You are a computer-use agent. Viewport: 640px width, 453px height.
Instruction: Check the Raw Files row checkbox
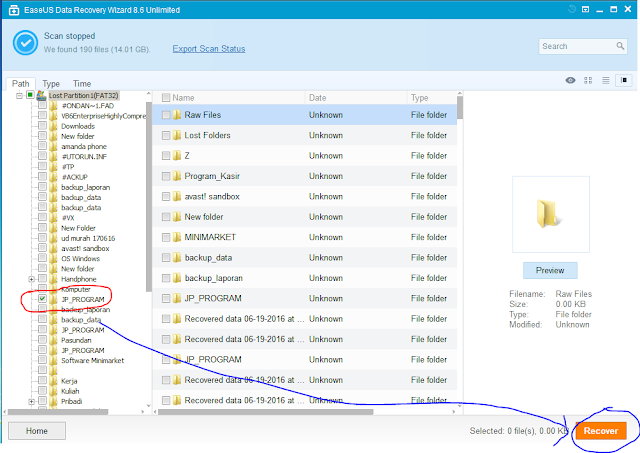coord(166,115)
